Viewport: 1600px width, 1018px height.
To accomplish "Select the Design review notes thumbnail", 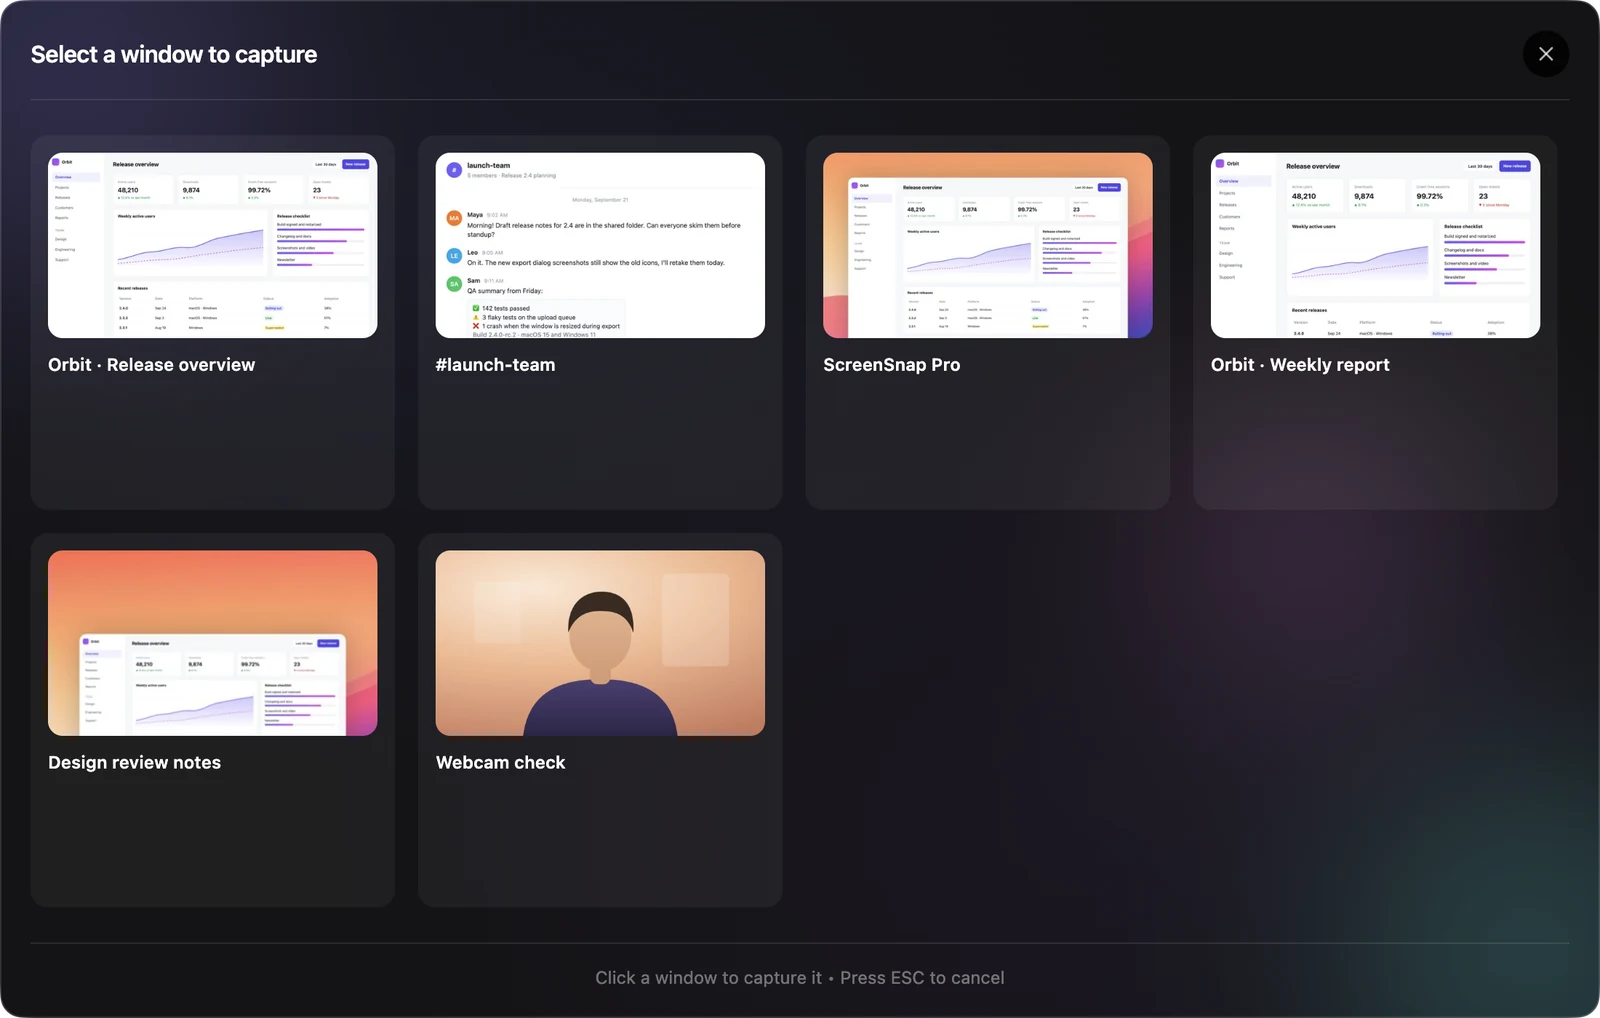I will tap(213, 643).
